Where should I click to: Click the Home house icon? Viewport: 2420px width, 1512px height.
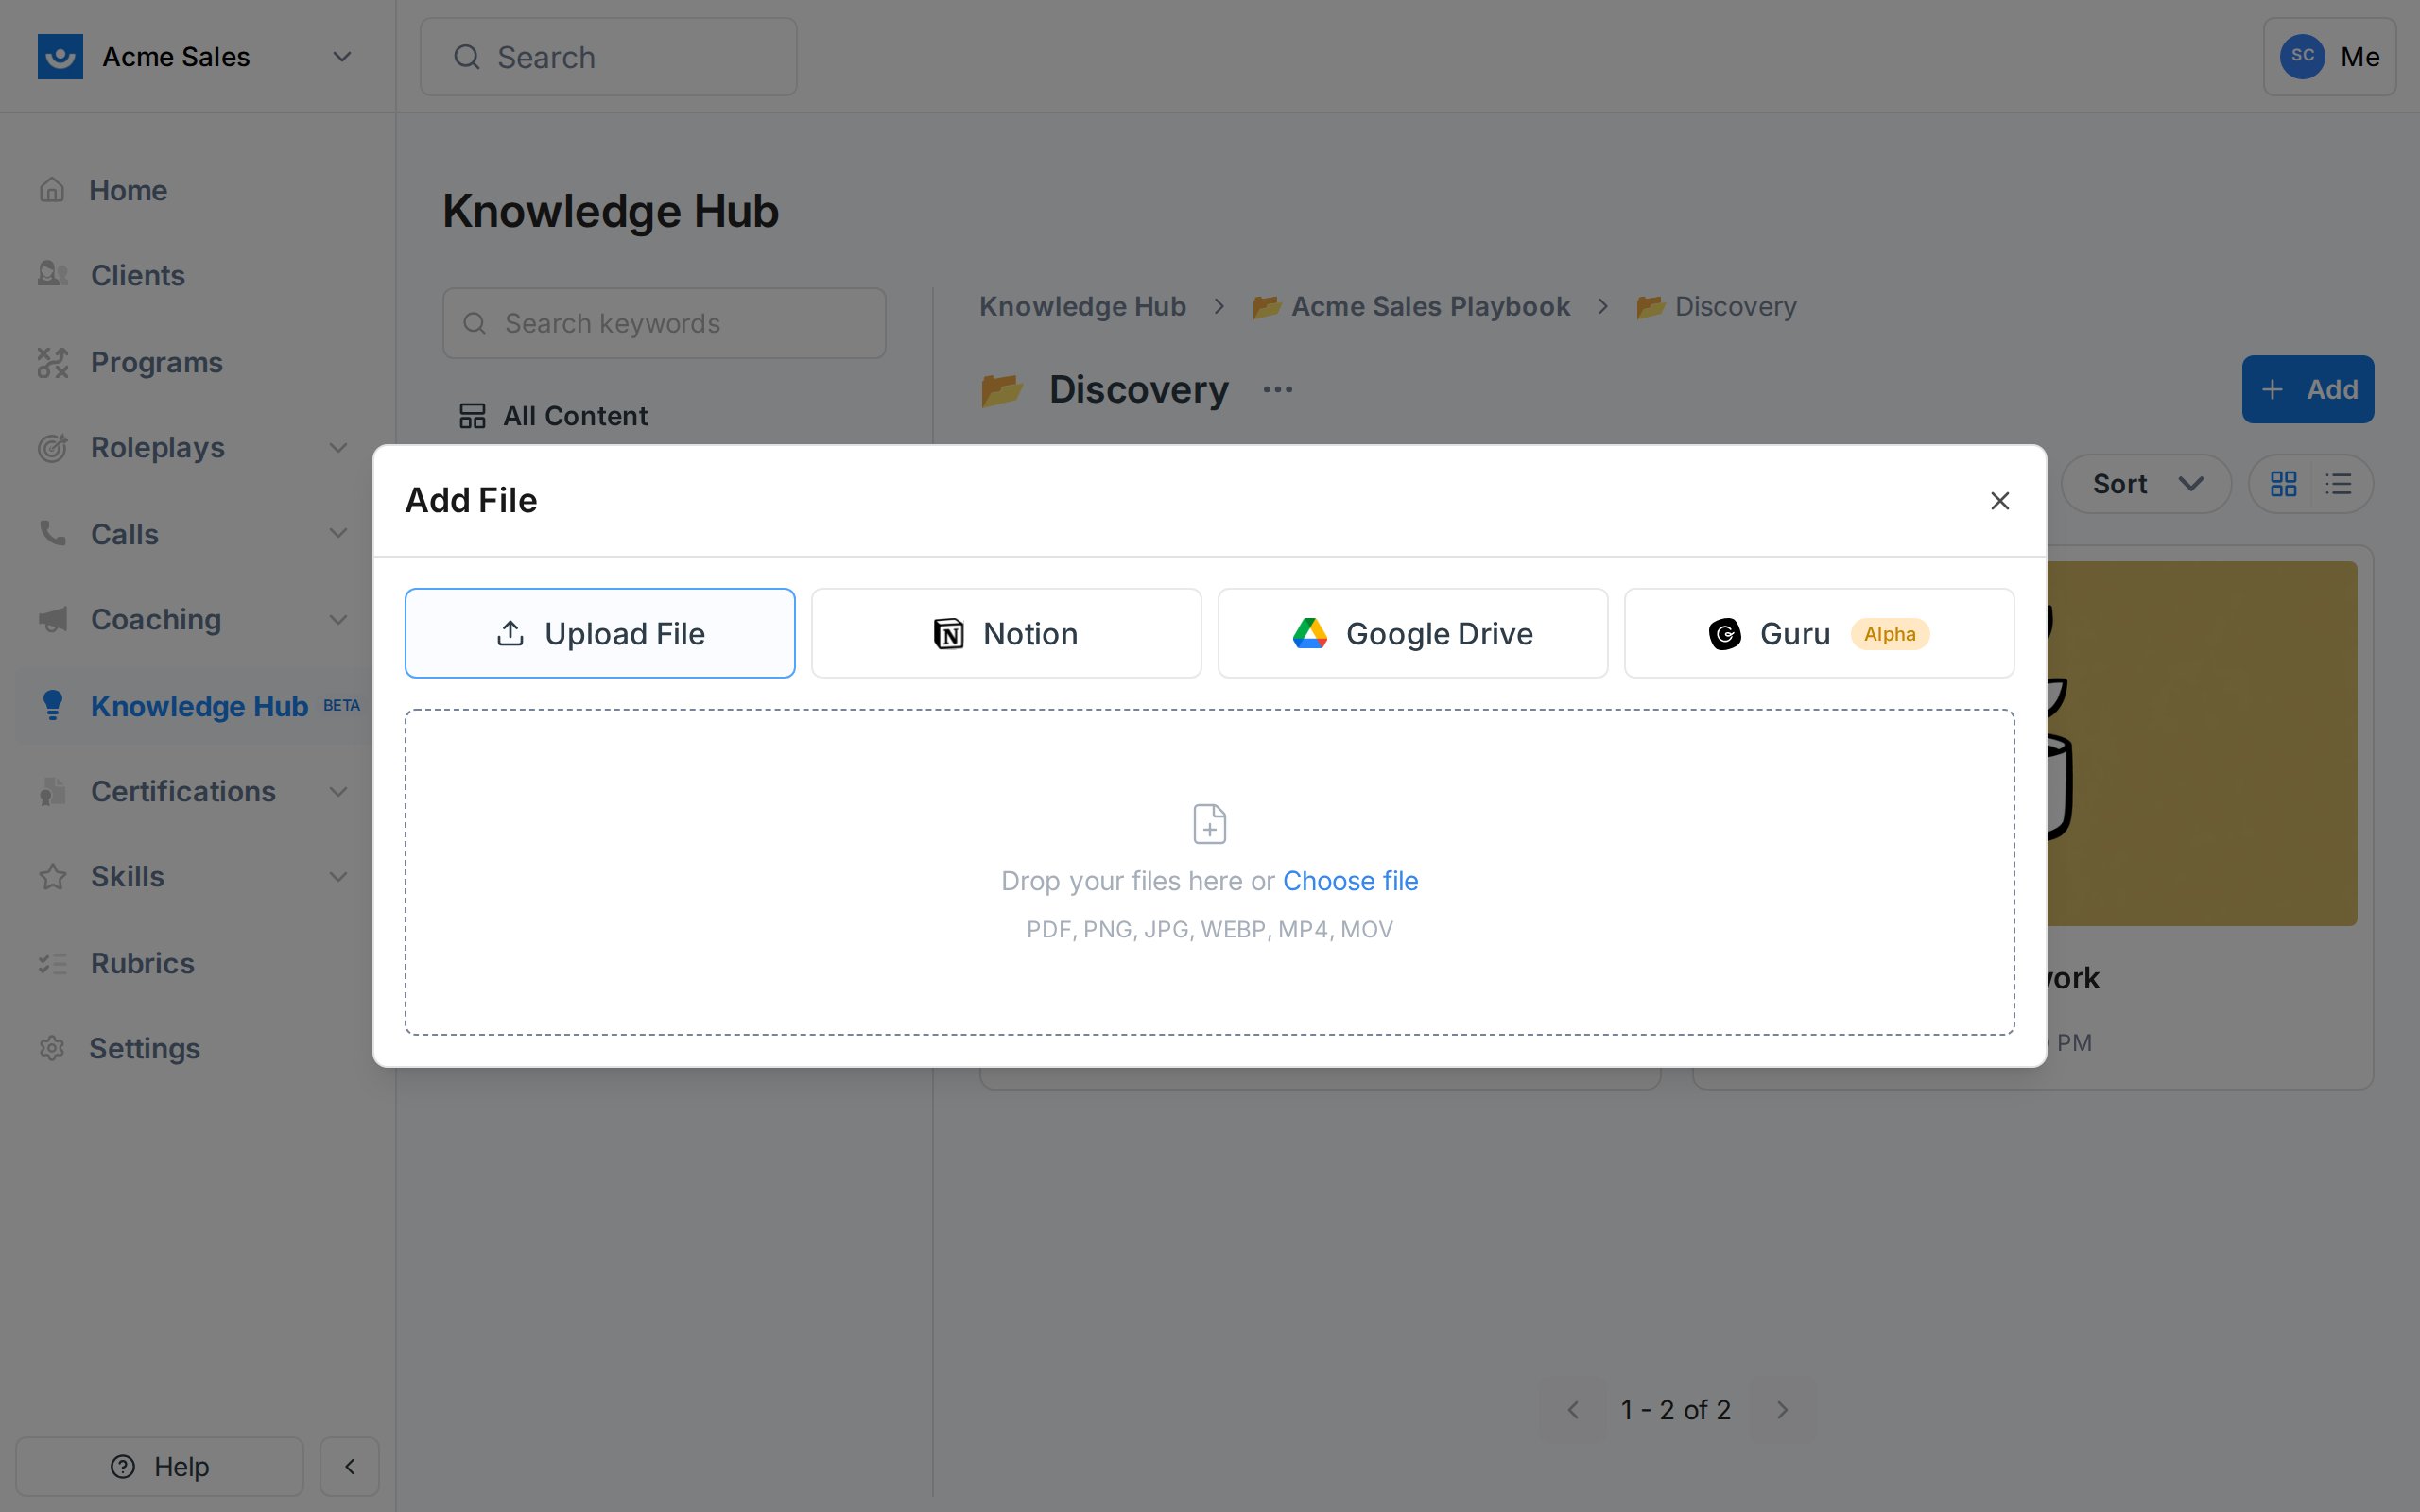coord(52,190)
